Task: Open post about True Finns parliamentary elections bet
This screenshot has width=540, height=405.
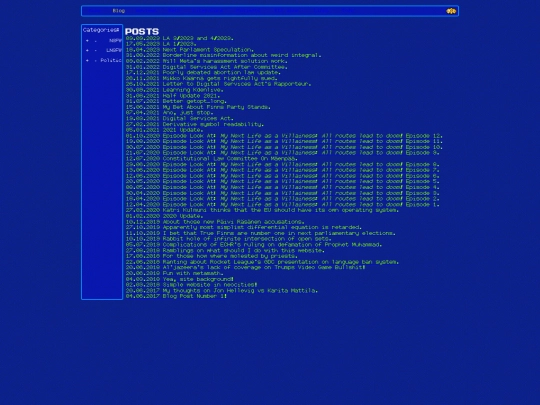Action: click(279, 233)
